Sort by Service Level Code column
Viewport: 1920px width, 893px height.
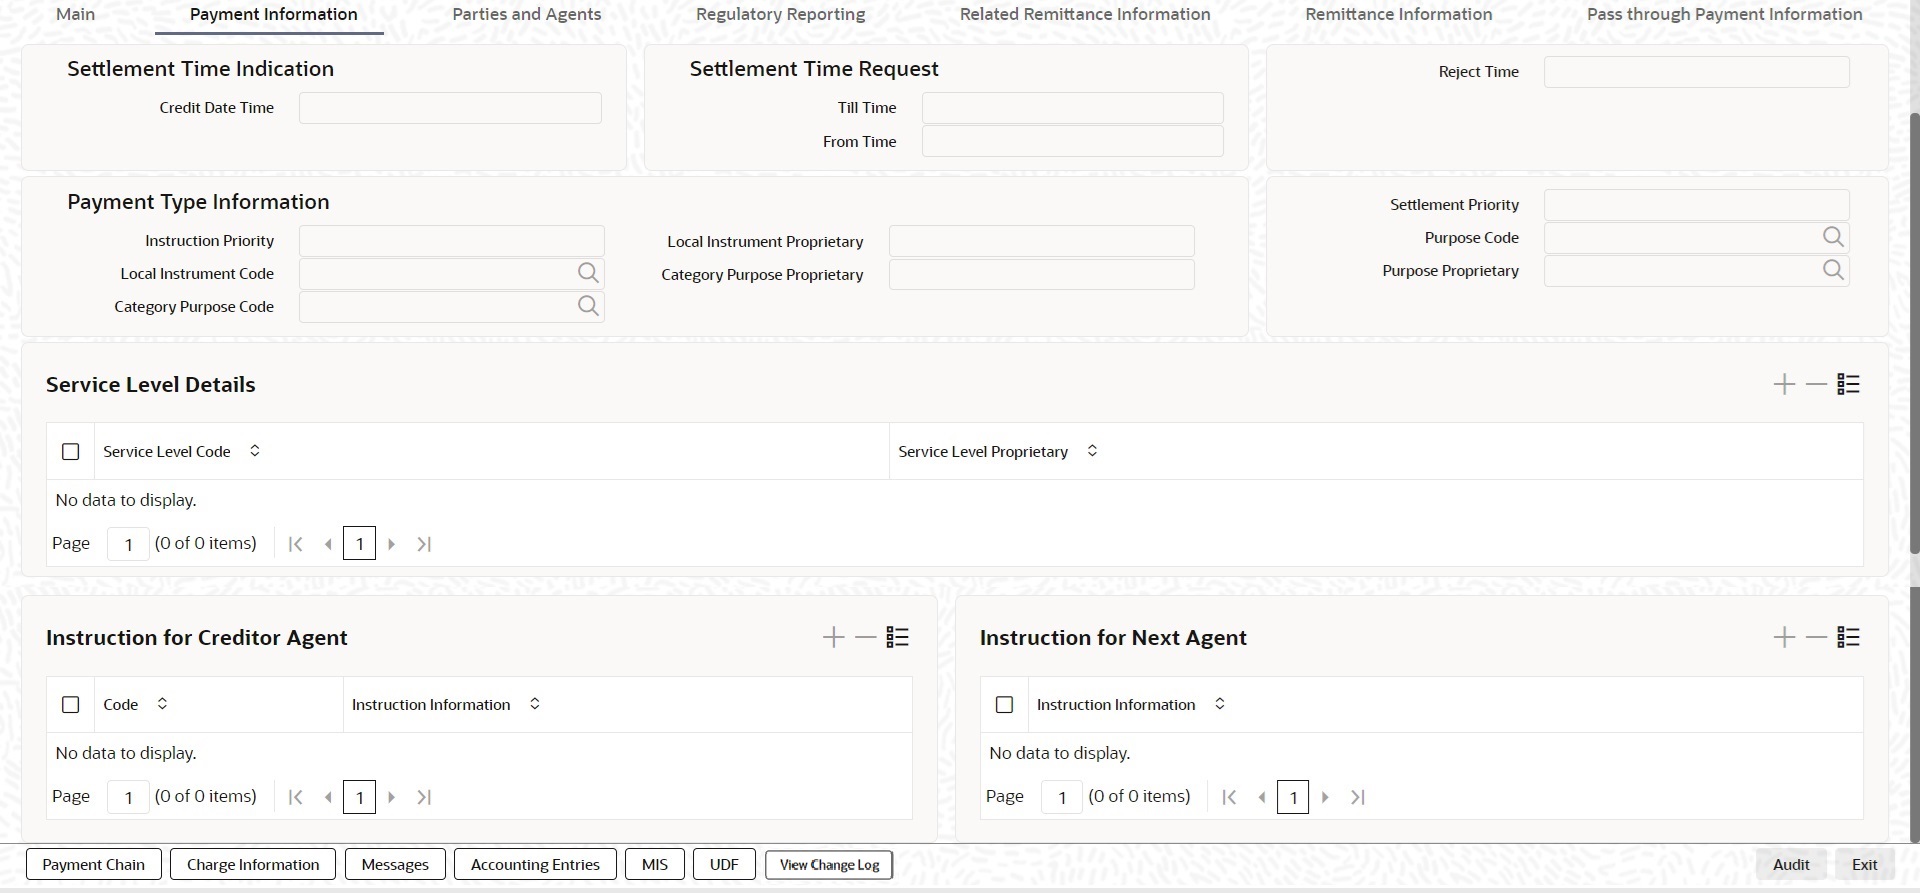coord(255,451)
